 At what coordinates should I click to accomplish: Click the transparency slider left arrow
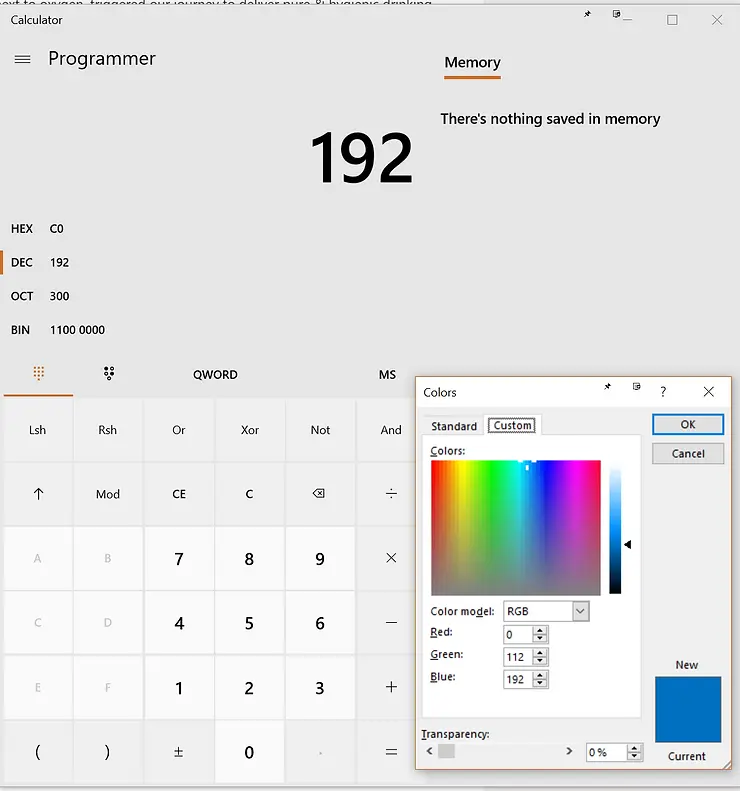(x=429, y=751)
